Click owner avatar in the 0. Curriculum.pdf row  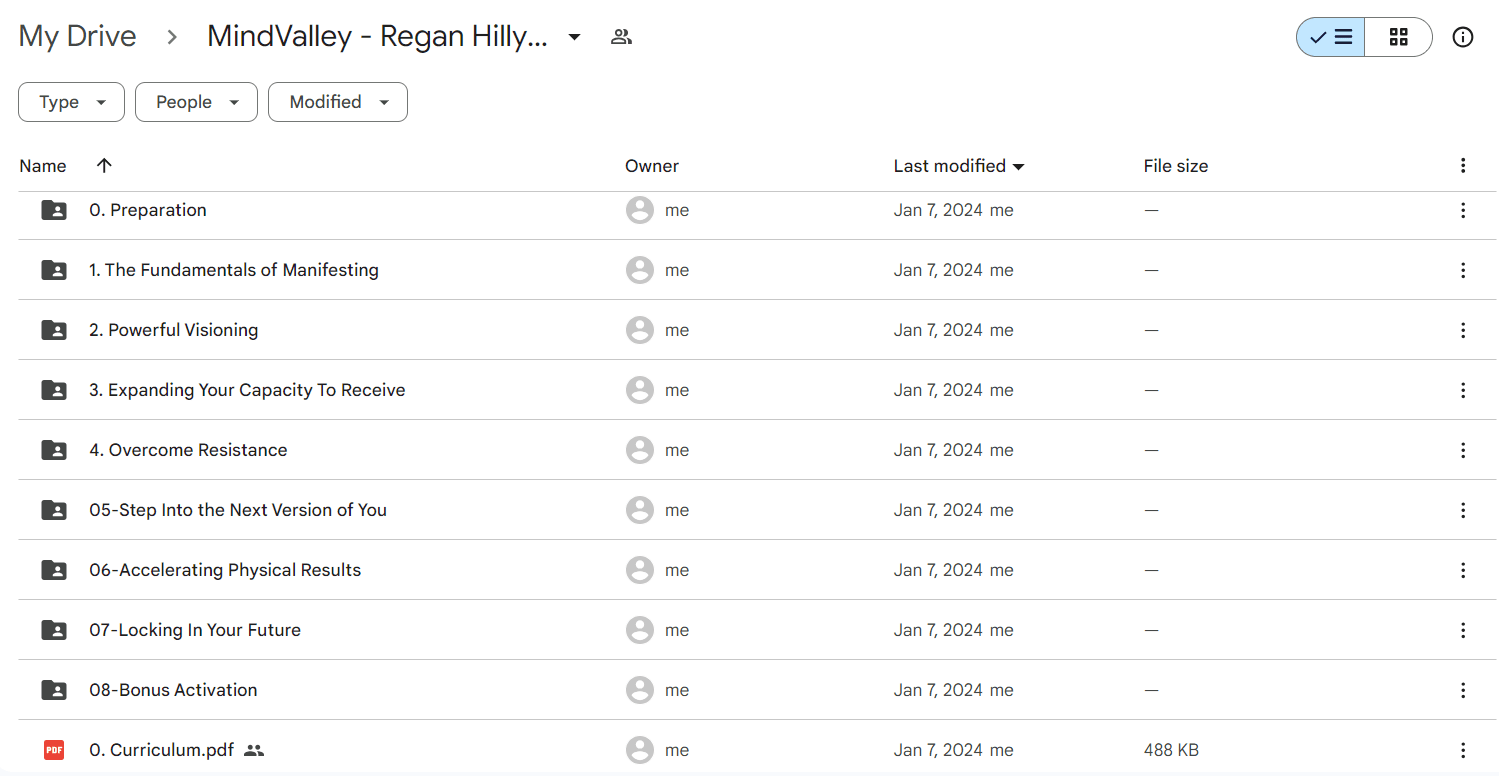(x=640, y=750)
